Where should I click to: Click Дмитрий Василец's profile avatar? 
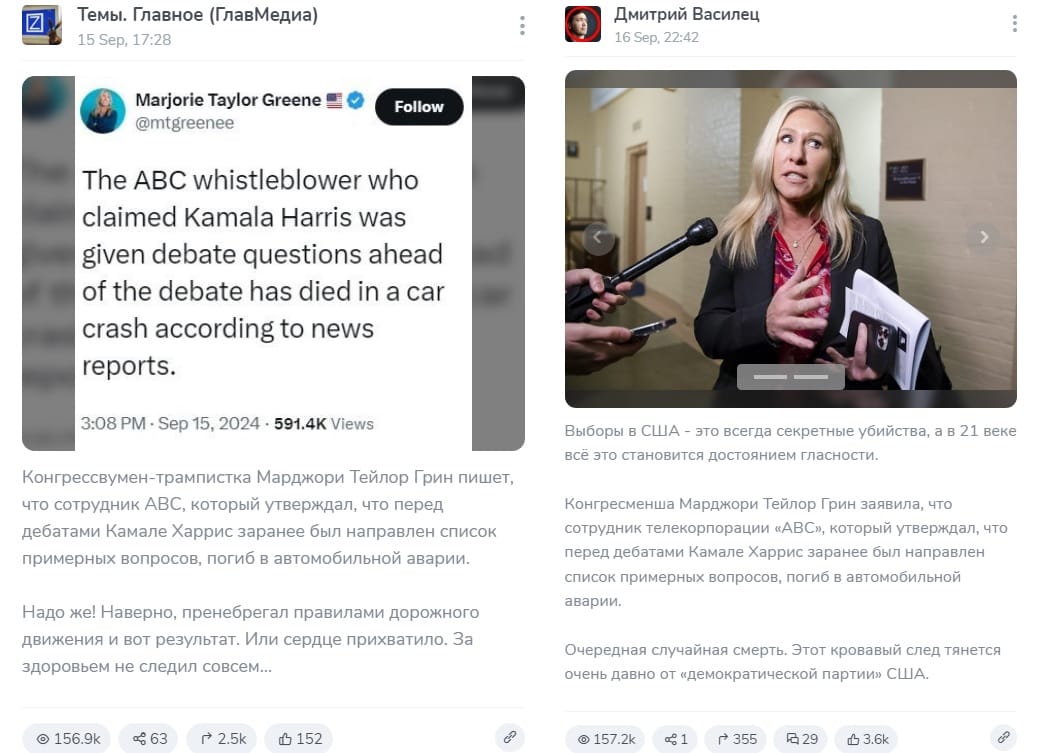click(582, 24)
